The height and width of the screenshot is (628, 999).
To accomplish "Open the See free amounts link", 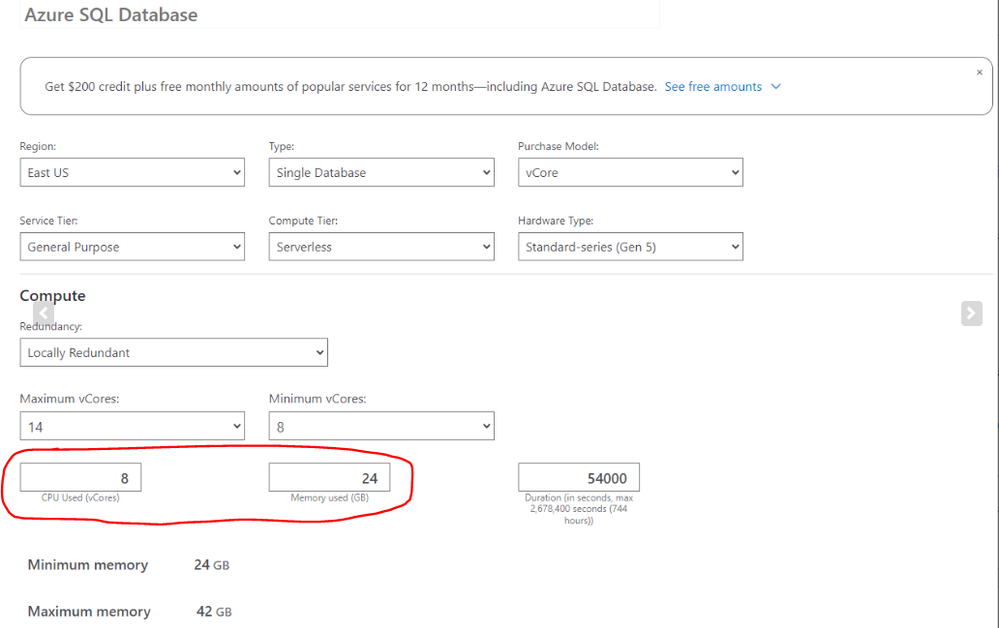I will [x=713, y=87].
